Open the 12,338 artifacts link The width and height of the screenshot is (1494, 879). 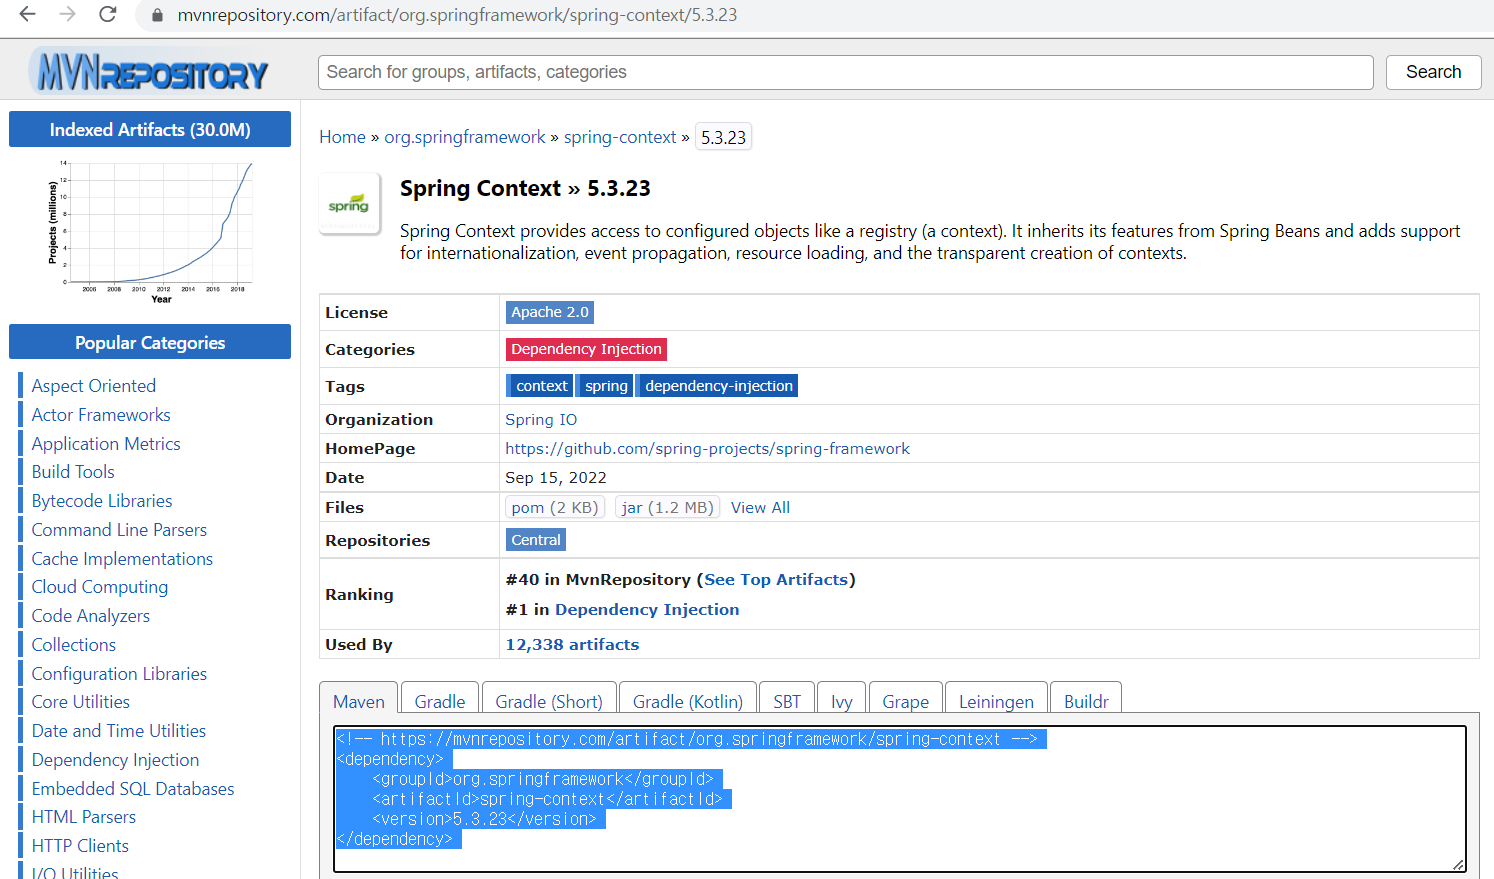coord(572,645)
